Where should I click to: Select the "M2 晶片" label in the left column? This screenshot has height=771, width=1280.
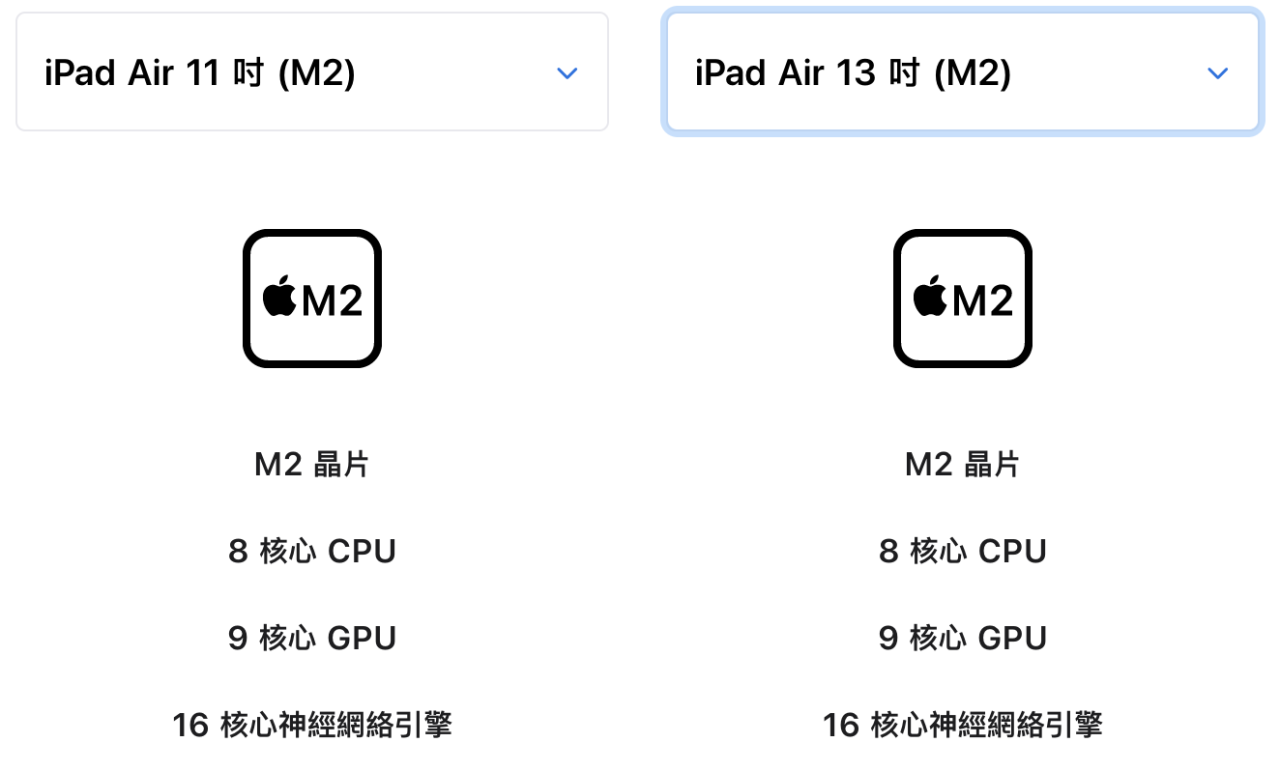[x=312, y=464]
